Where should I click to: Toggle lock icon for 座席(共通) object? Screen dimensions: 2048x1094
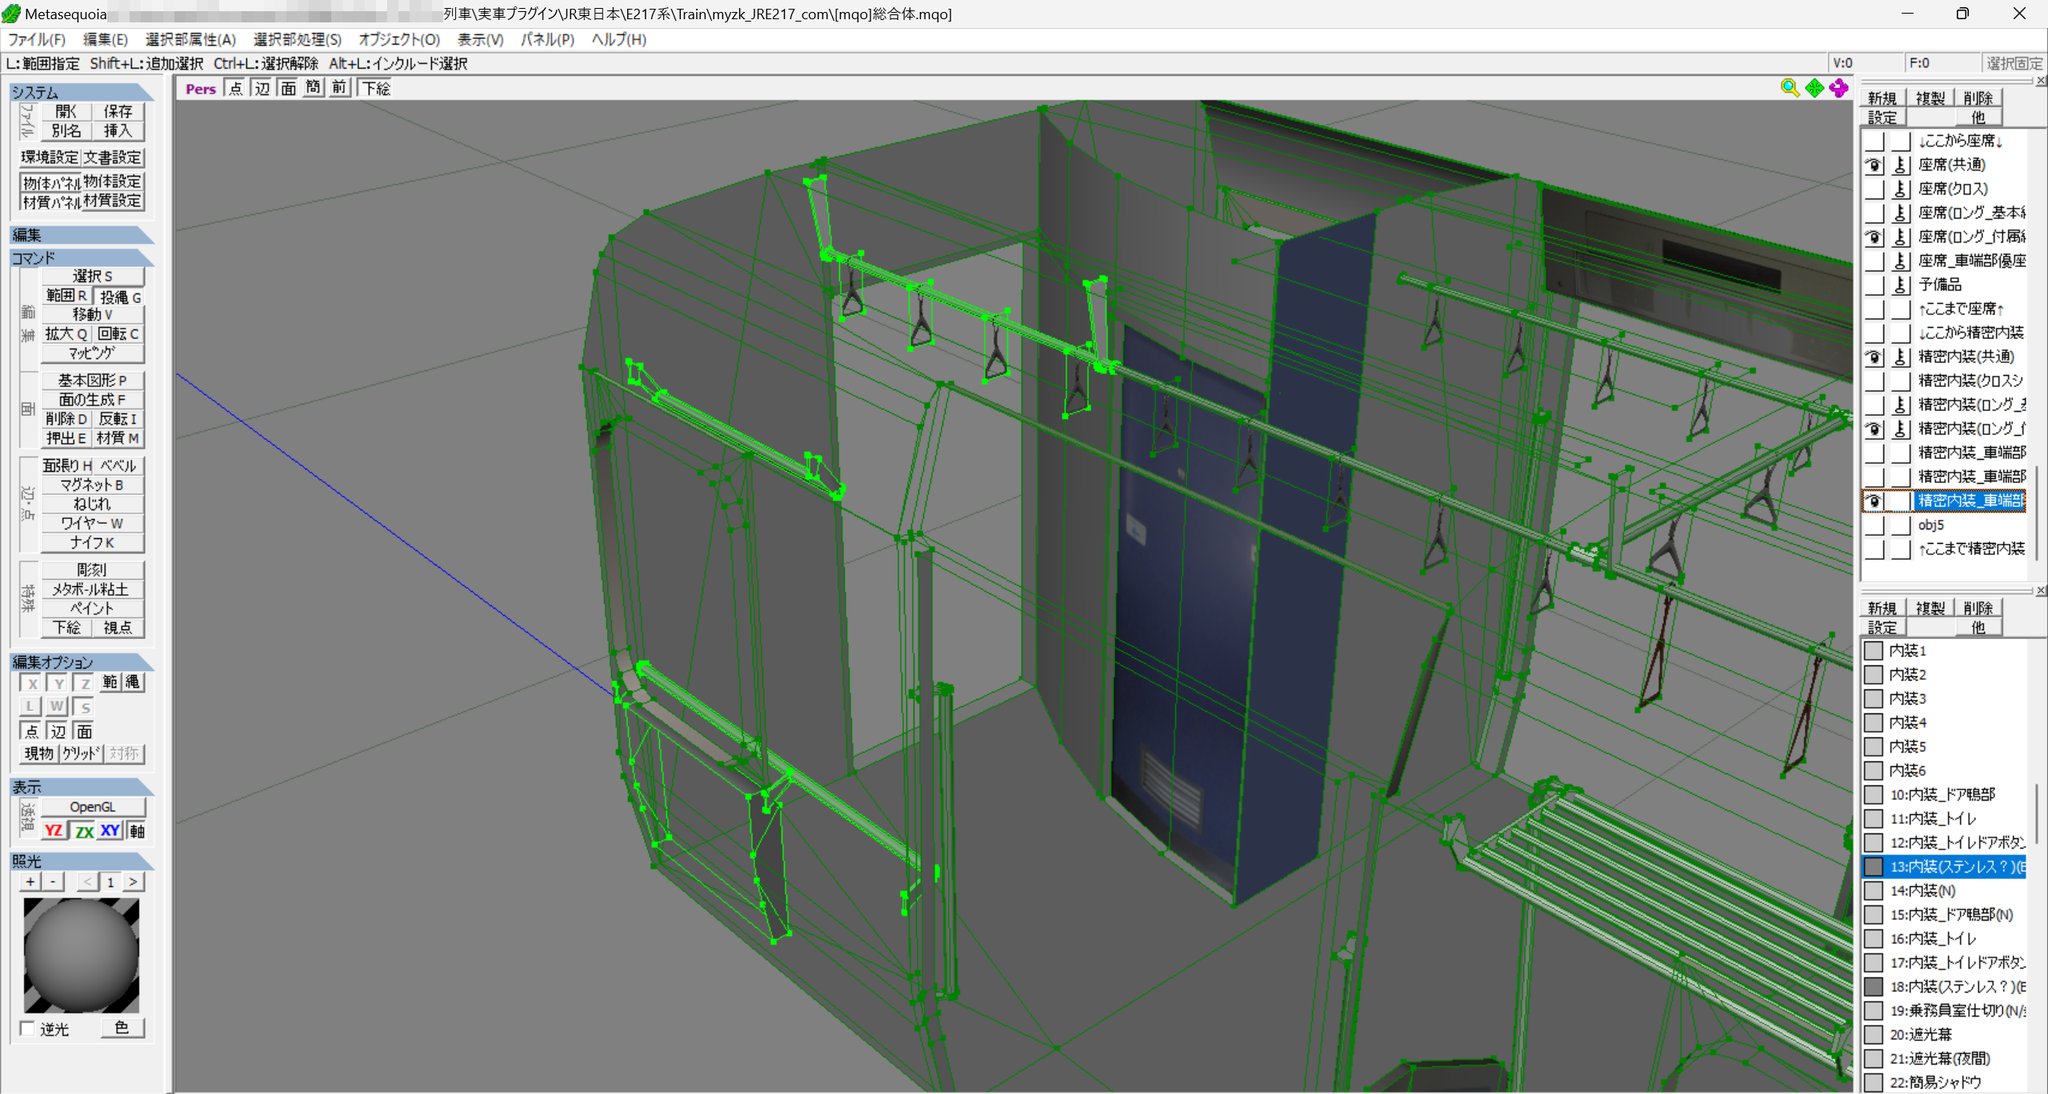coord(1900,165)
